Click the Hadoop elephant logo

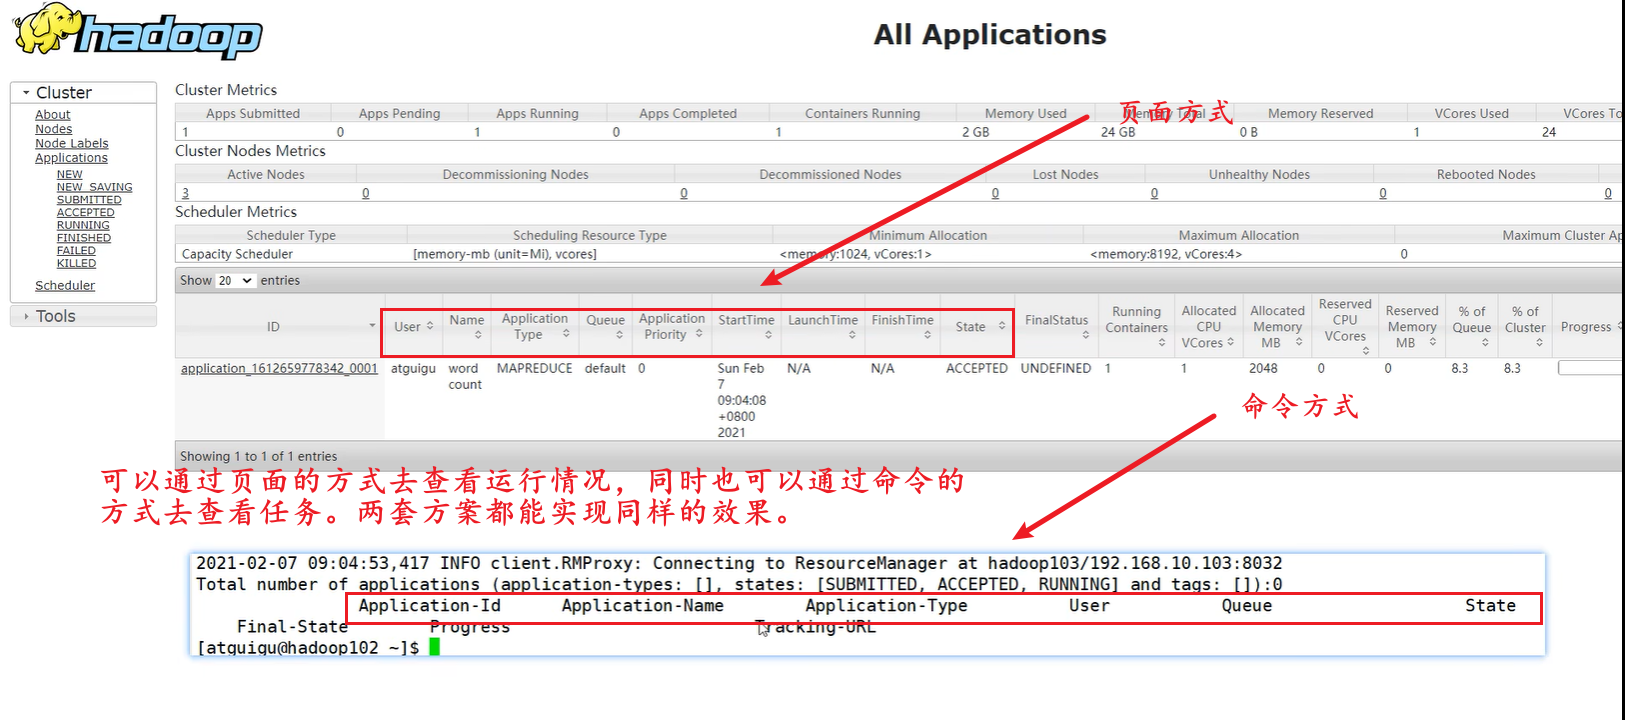(x=138, y=31)
